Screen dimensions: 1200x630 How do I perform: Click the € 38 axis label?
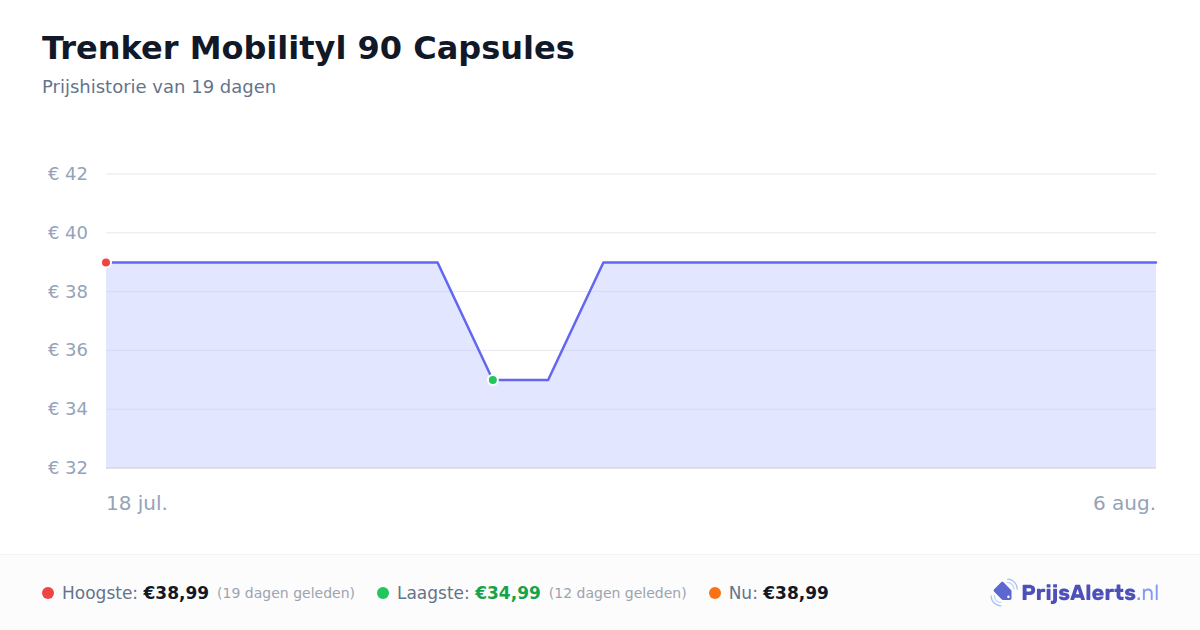coord(68,292)
